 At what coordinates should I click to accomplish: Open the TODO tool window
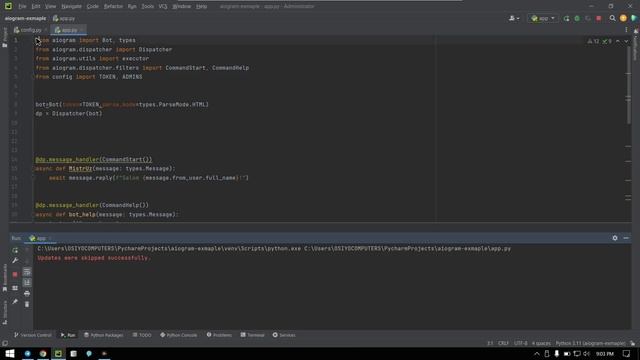(x=142, y=335)
